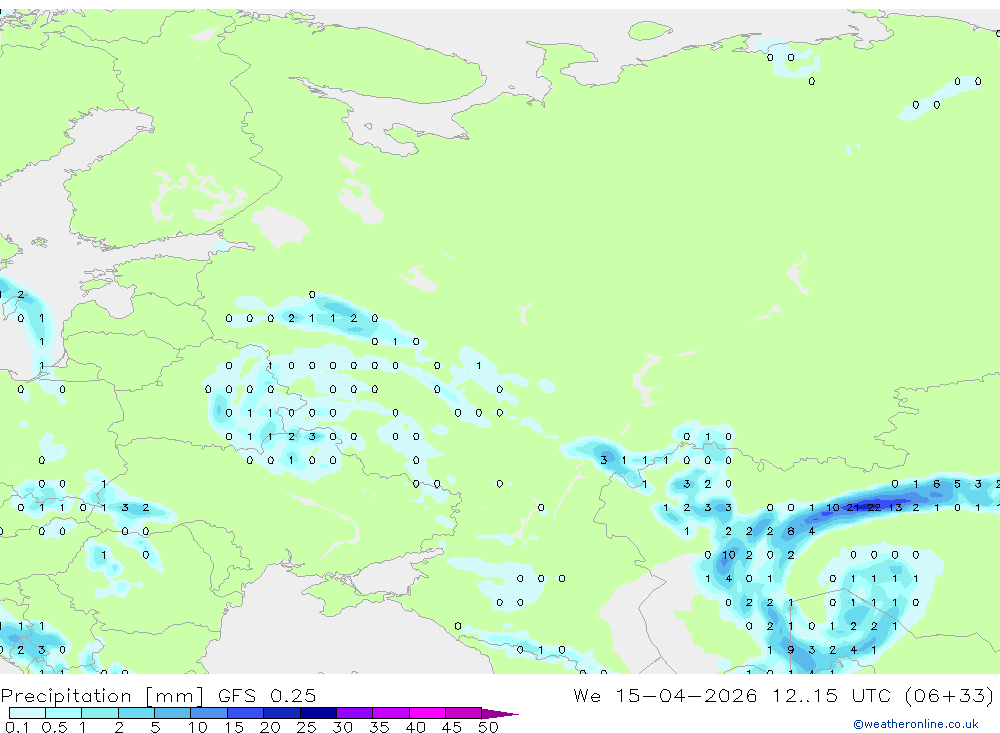1000x733 pixels.
Task: Click the '21' precipitation value on the map
Action: pos(853,508)
